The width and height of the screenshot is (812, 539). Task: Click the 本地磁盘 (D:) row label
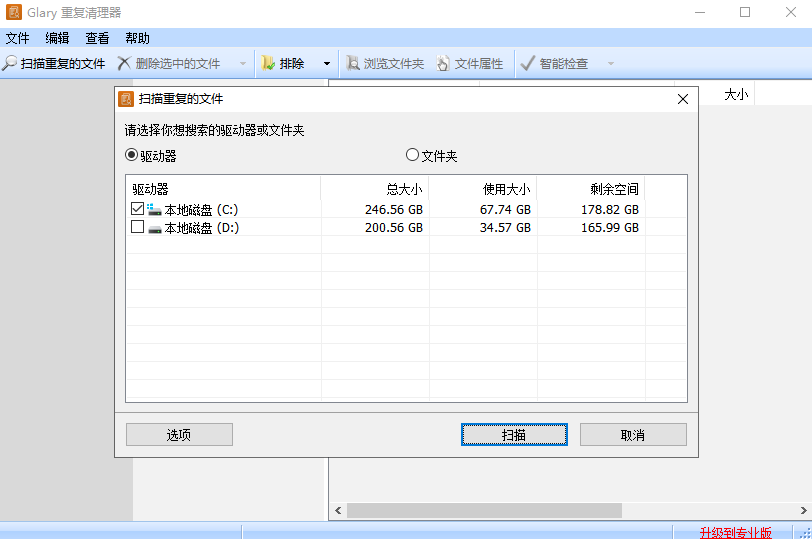click(202, 228)
